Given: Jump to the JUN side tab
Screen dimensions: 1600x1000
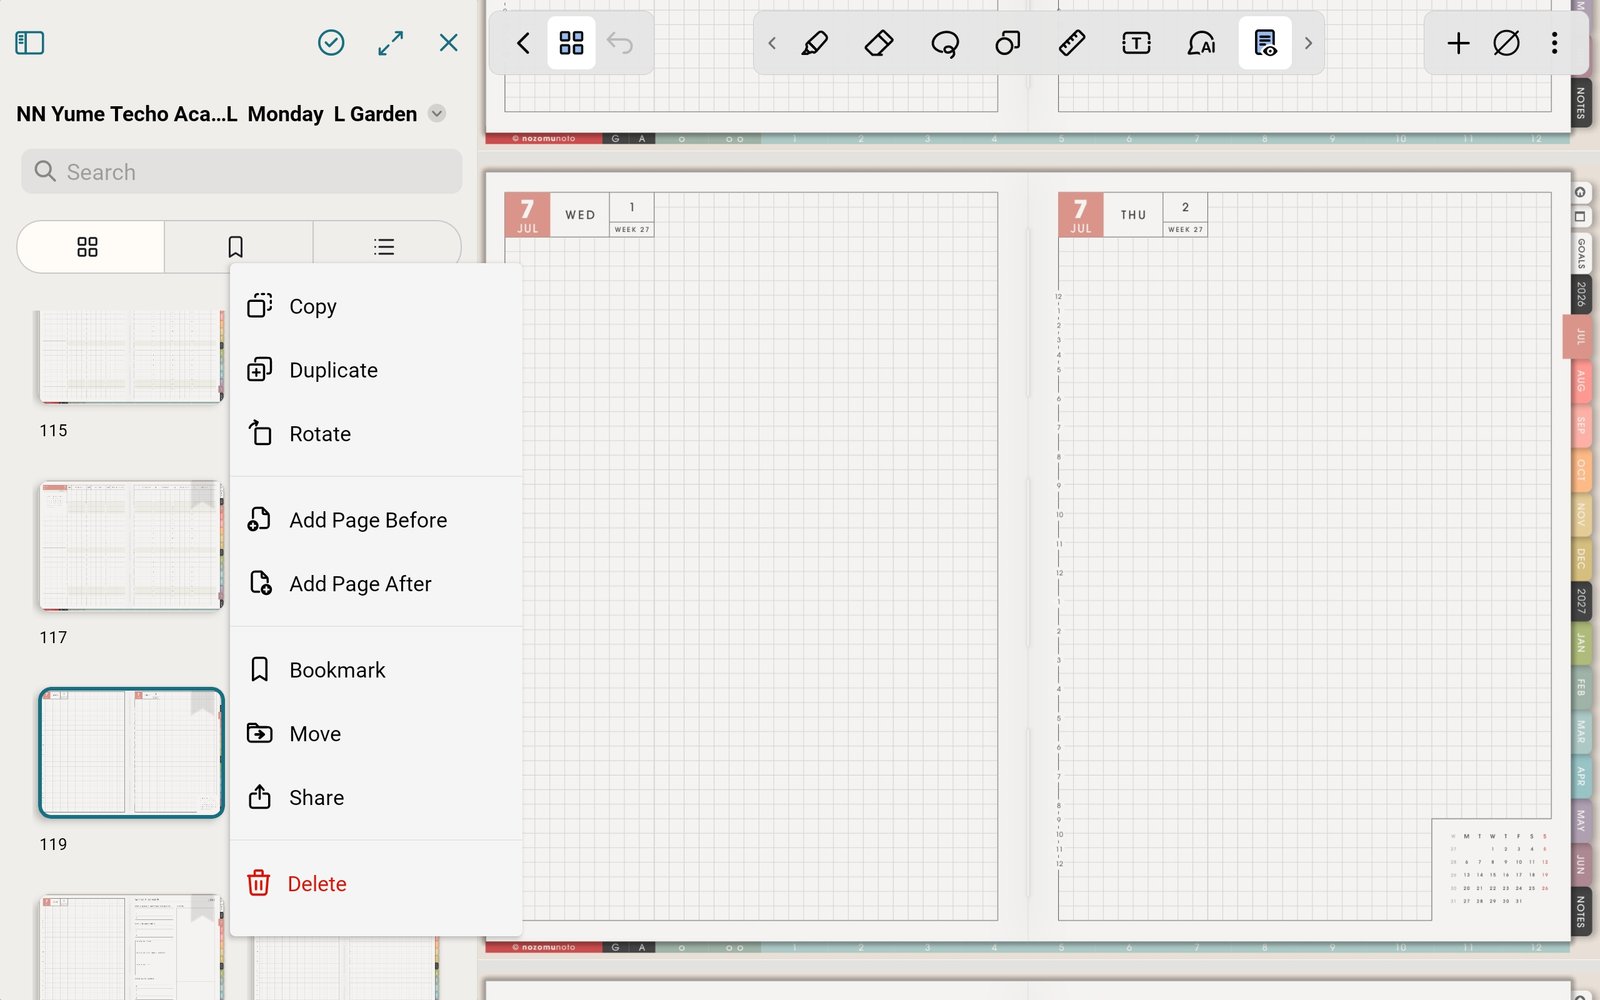Looking at the screenshot, I should (x=1581, y=864).
